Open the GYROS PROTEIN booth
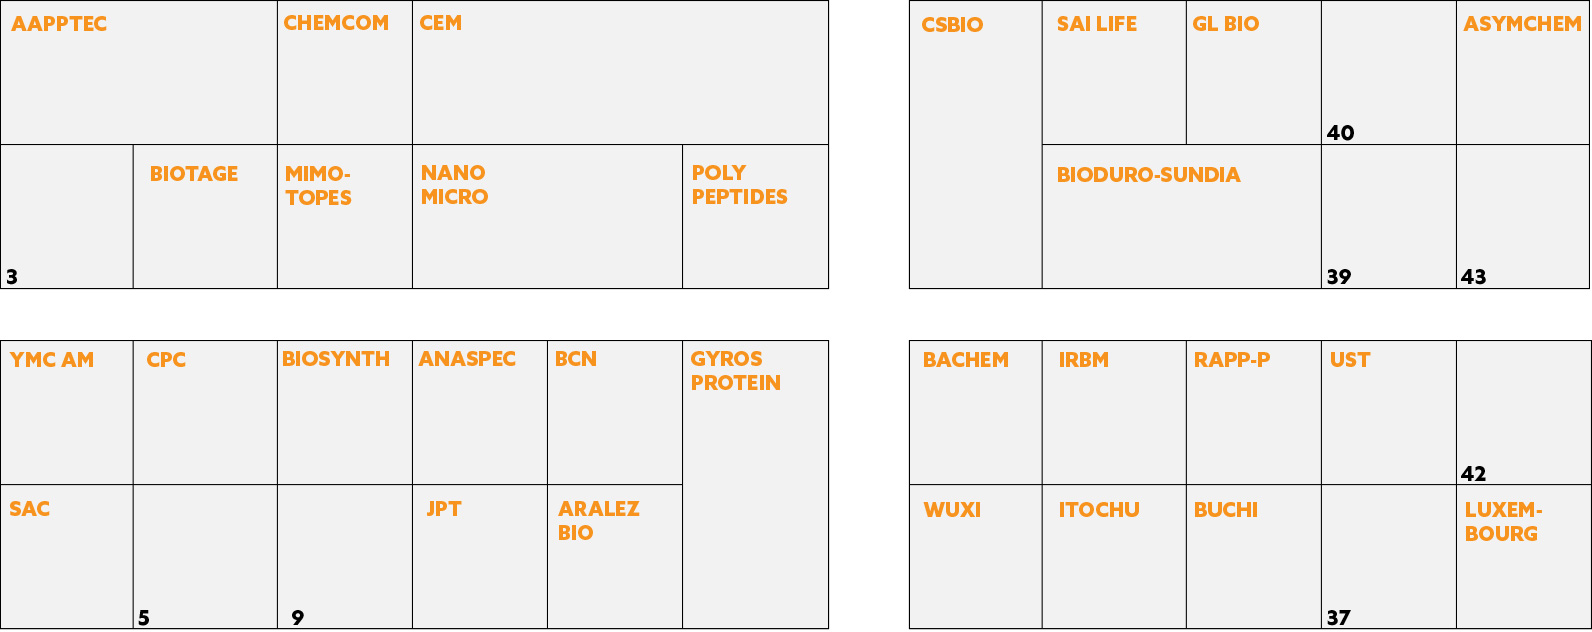 pos(755,485)
